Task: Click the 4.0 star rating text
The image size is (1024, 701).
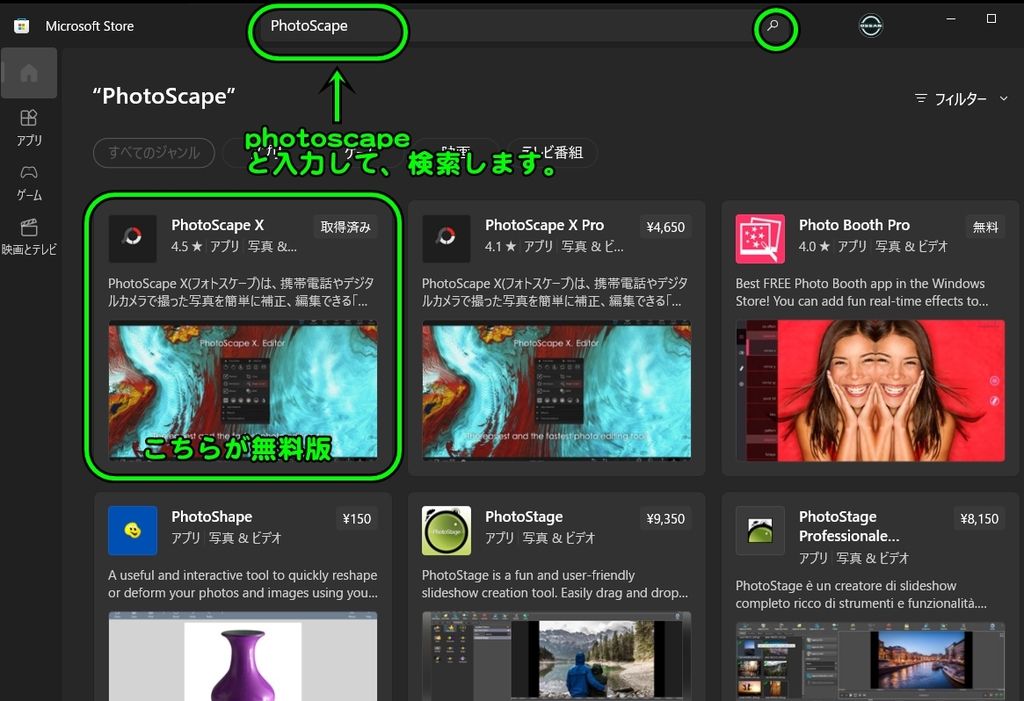Action: point(814,246)
